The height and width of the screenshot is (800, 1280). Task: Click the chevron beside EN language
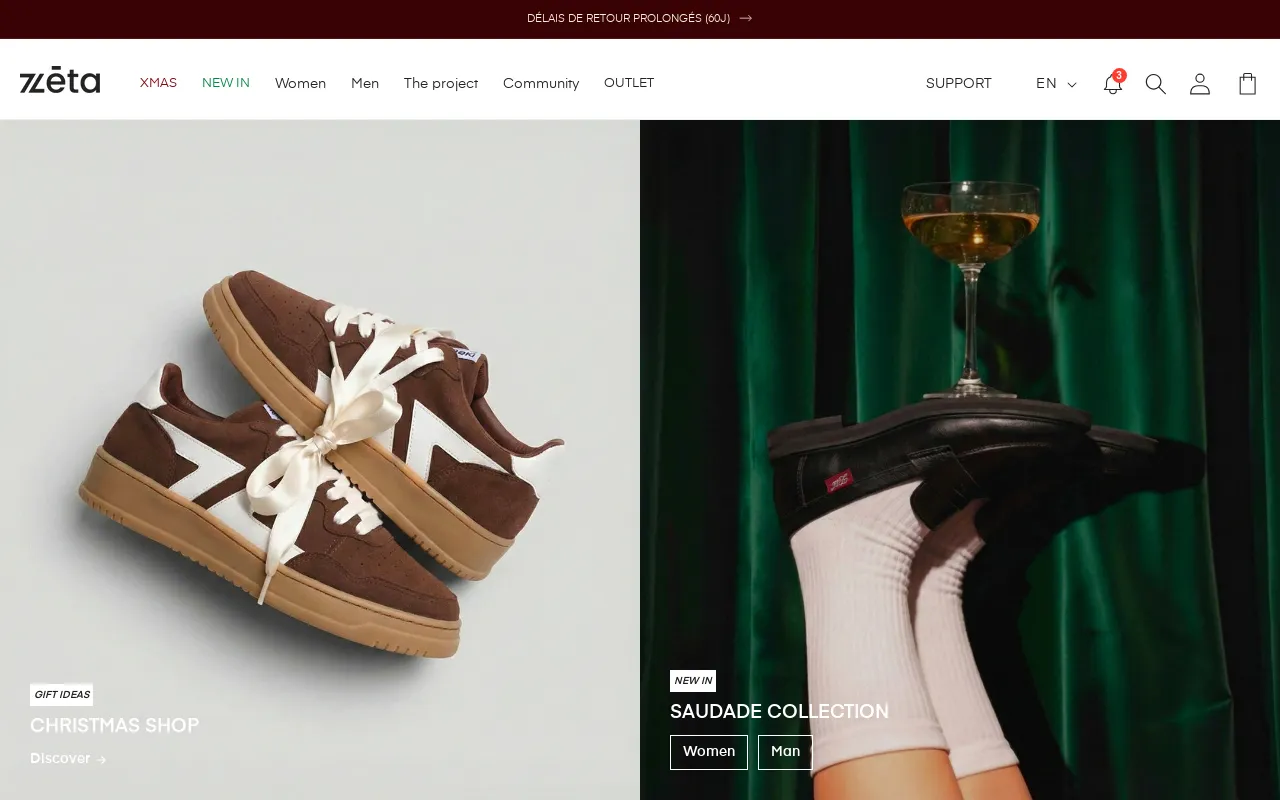click(1072, 85)
